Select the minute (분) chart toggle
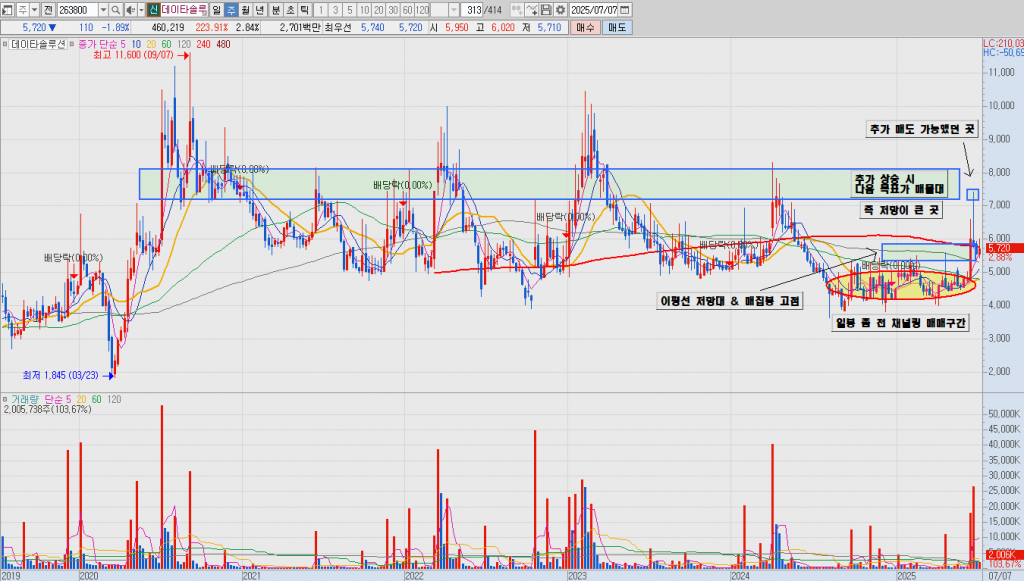The height and width of the screenshot is (581, 1024). click(x=276, y=9)
